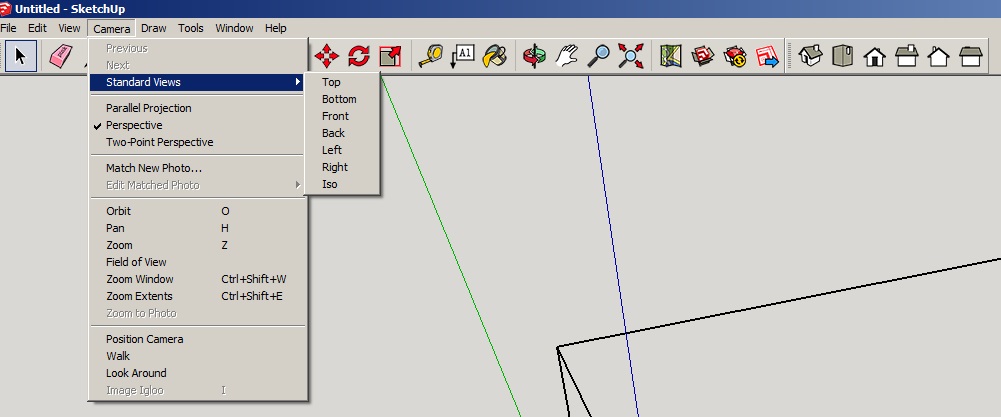Viewport: 1001px width, 417px height.
Task: Expand the Standard Views submenu arrow
Action: 297,82
